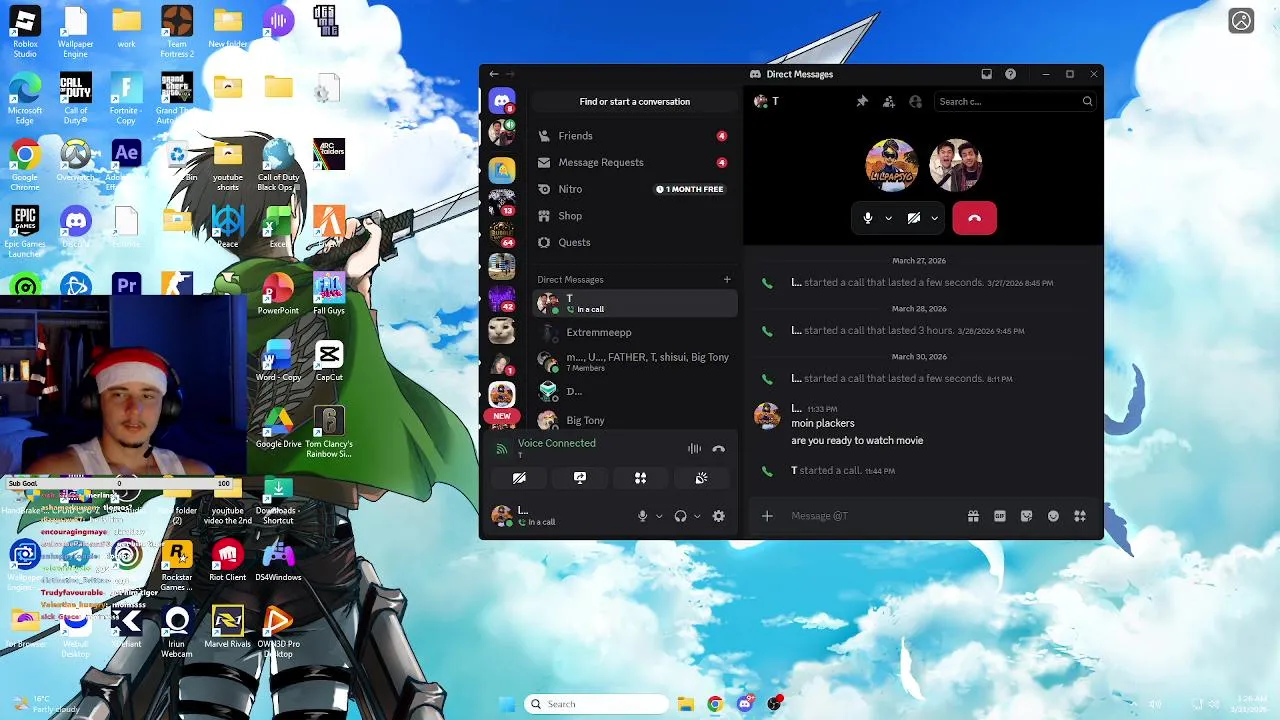
Task: Turn on camera button under Voice Connected
Action: [x=519, y=478]
